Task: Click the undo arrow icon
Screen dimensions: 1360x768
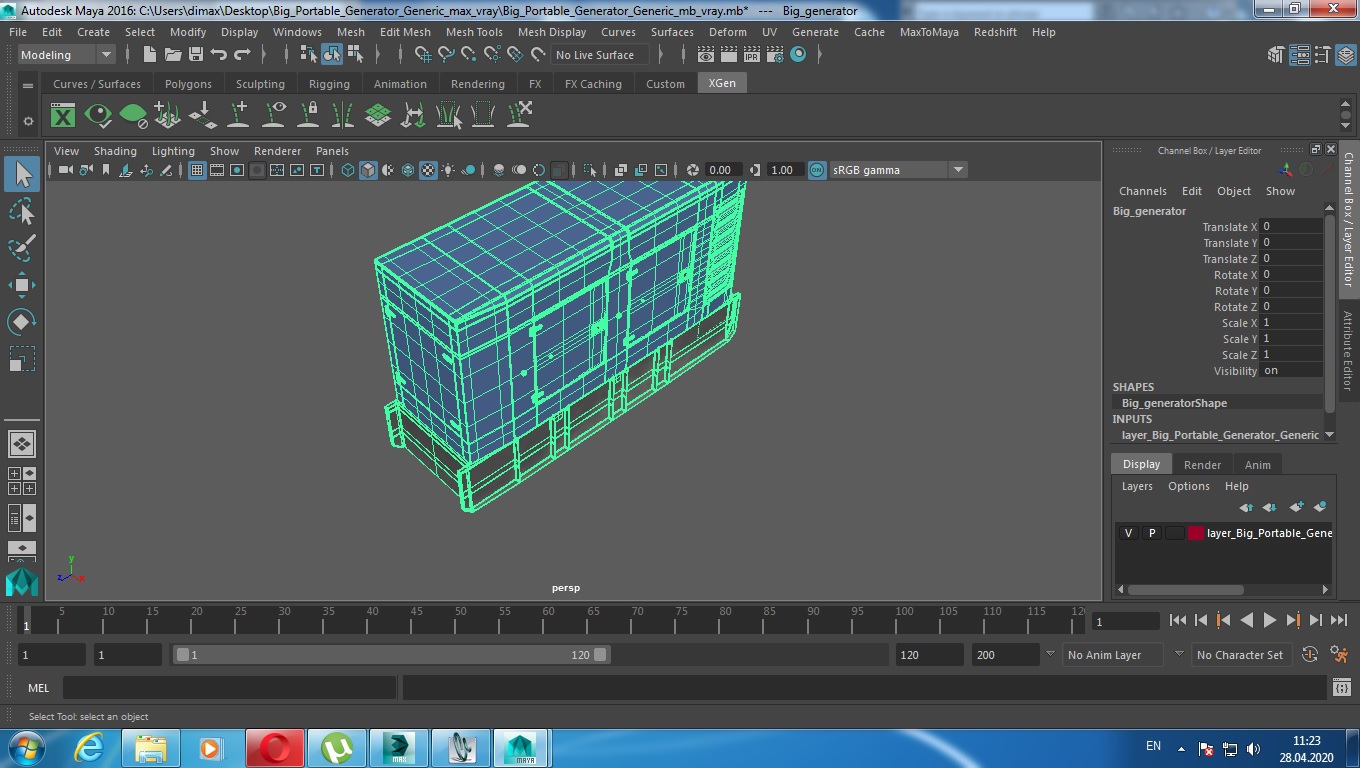Action: pyautogui.click(x=219, y=55)
